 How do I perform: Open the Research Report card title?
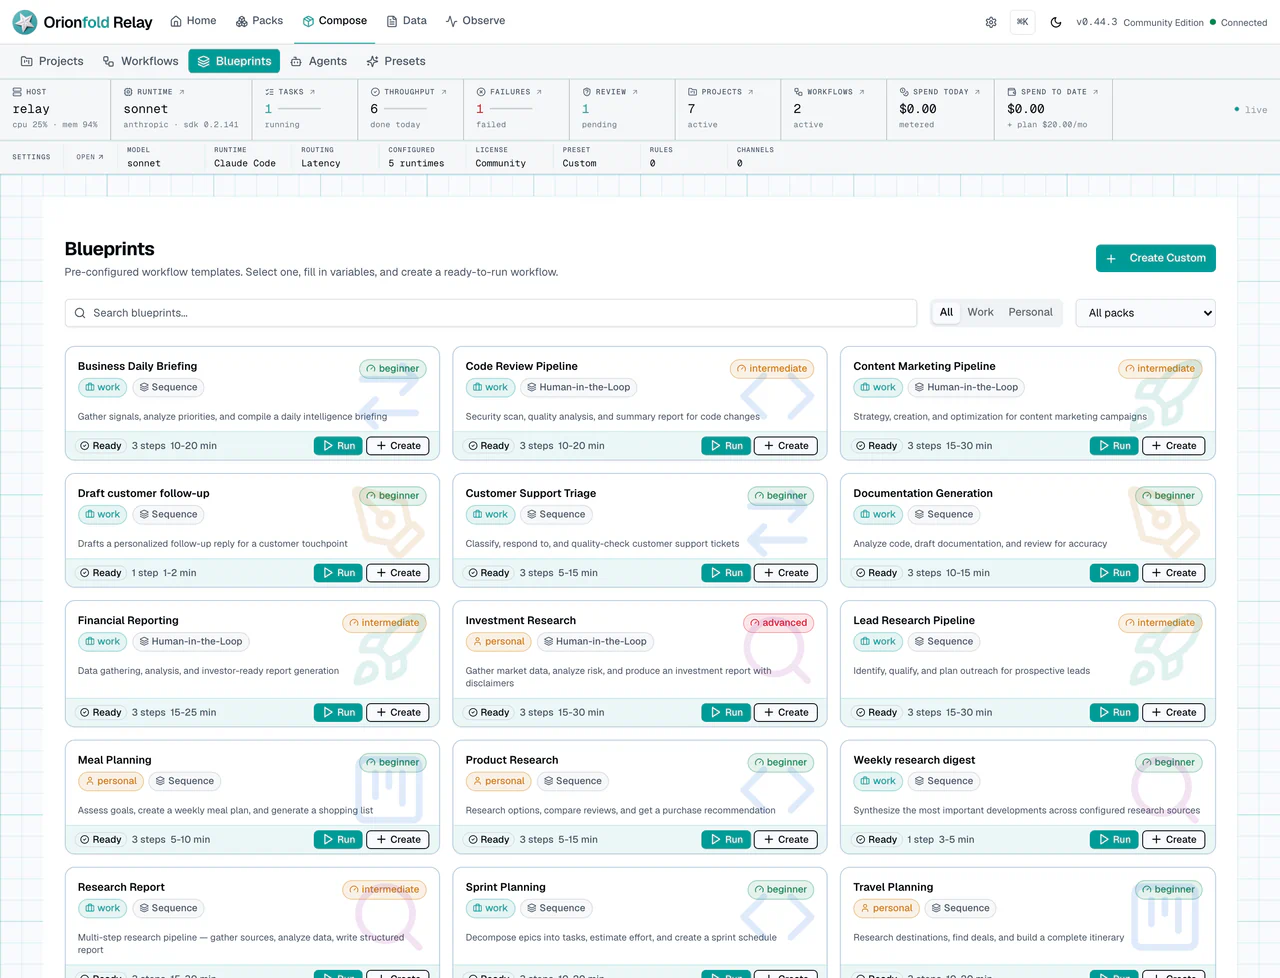(121, 887)
